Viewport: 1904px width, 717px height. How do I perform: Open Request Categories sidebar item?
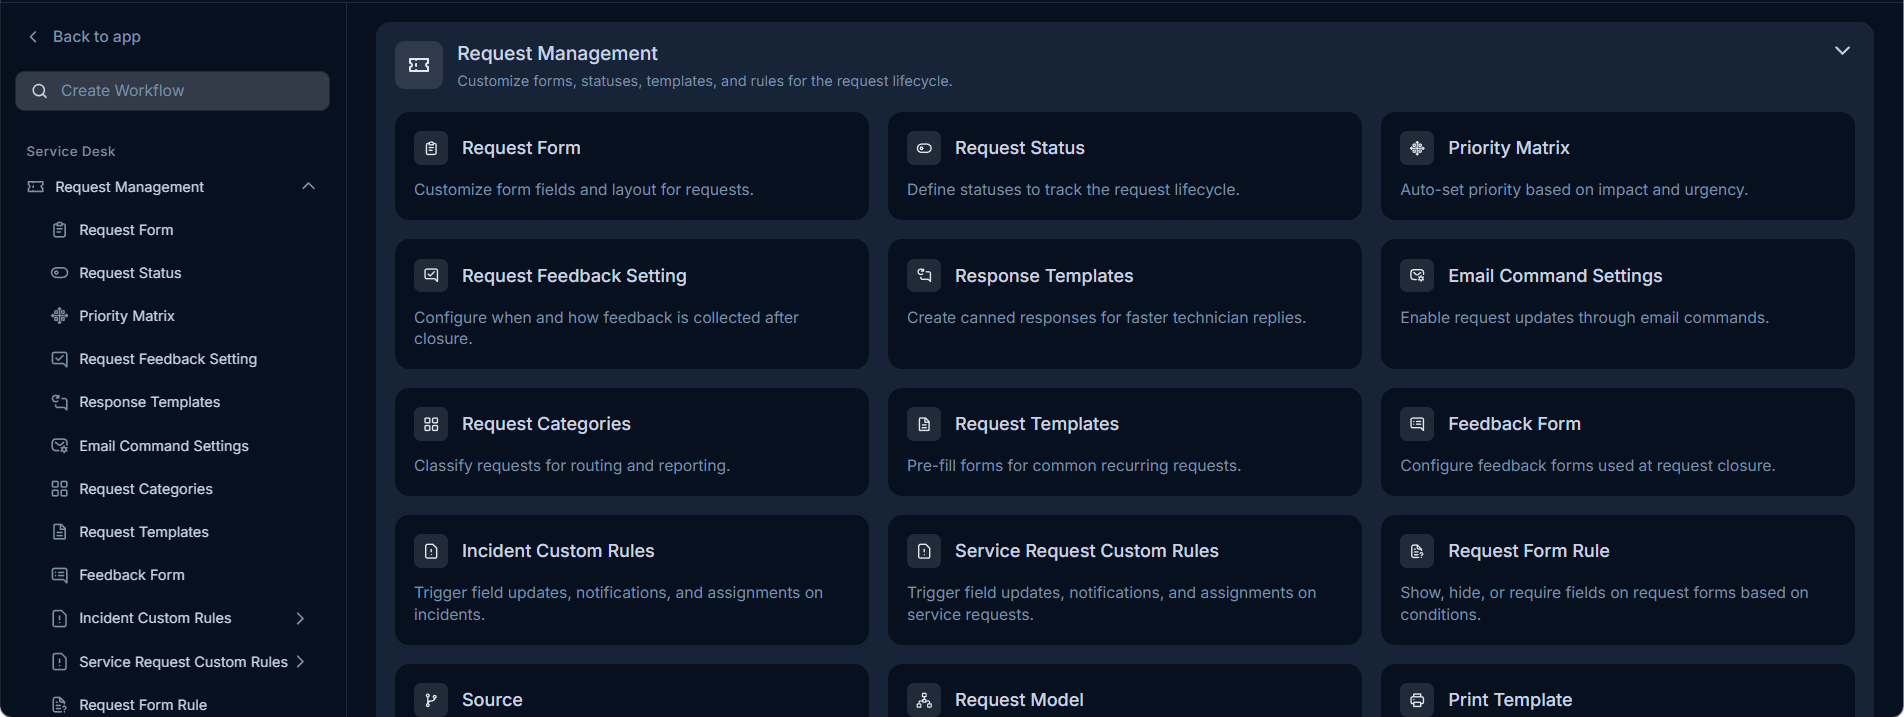tap(146, 489)
